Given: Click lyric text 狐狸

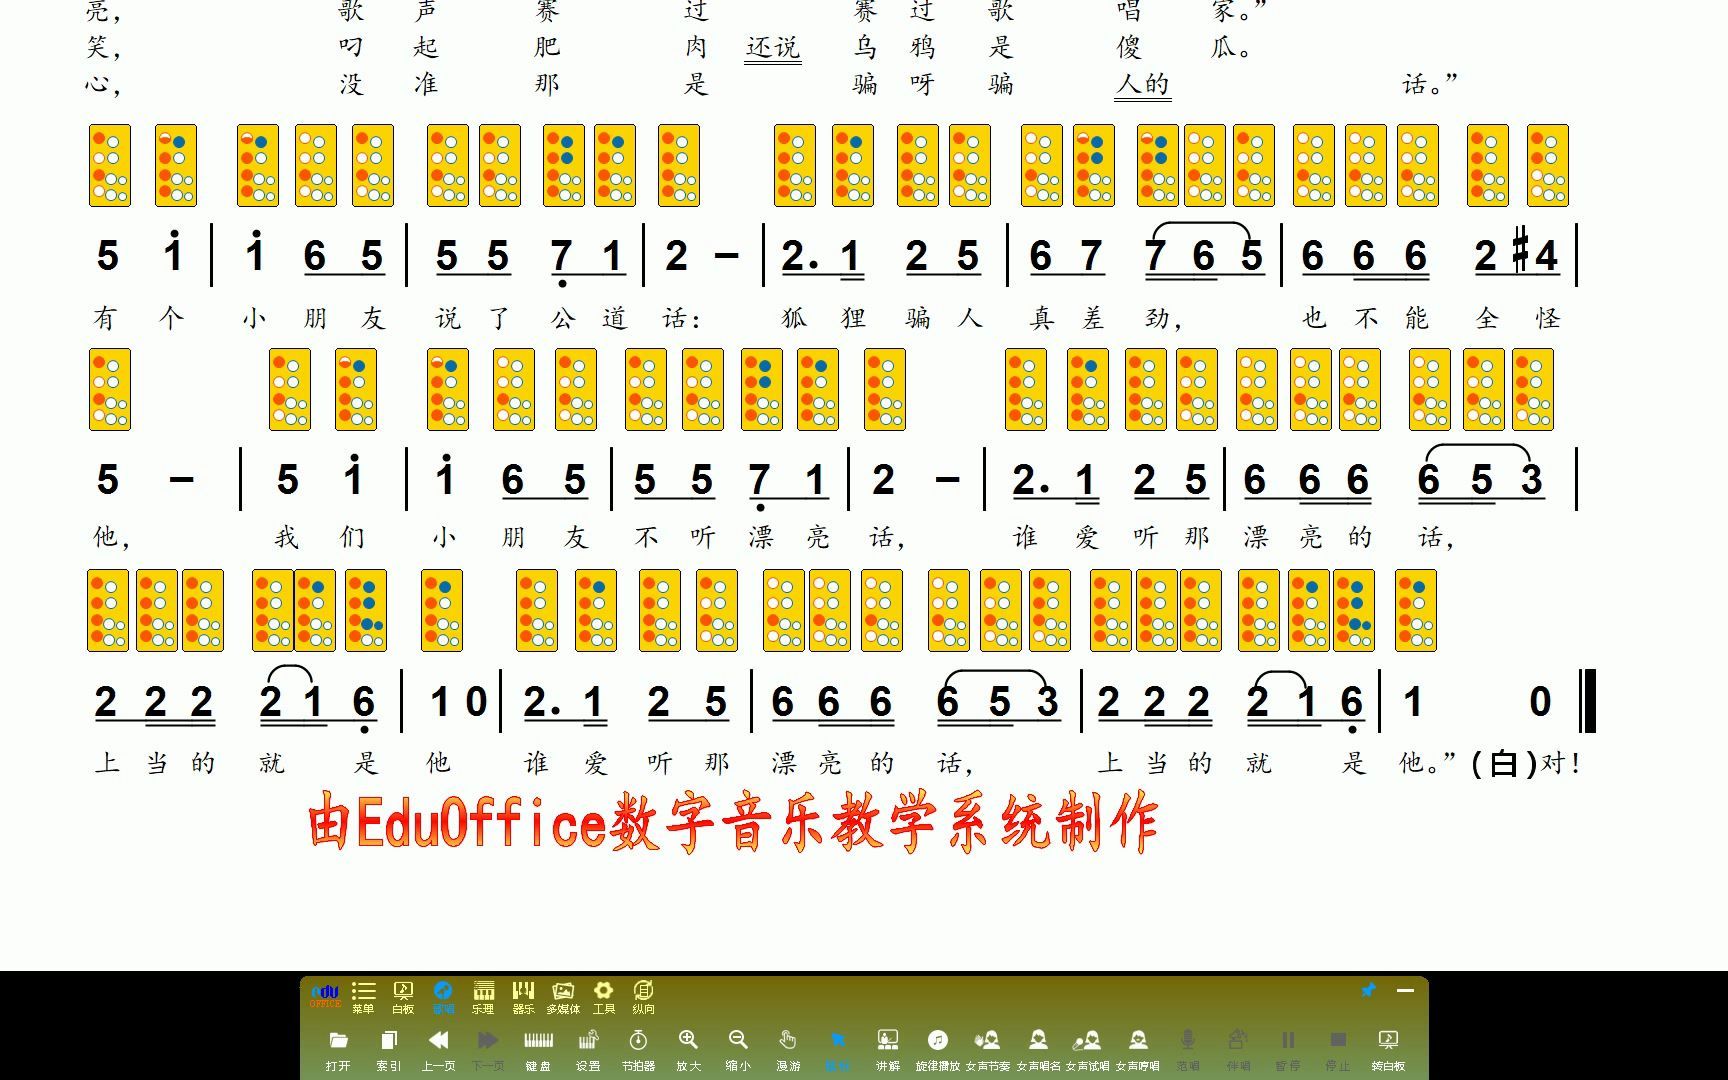Looking at the screenshot, I should tap(824, 318).
